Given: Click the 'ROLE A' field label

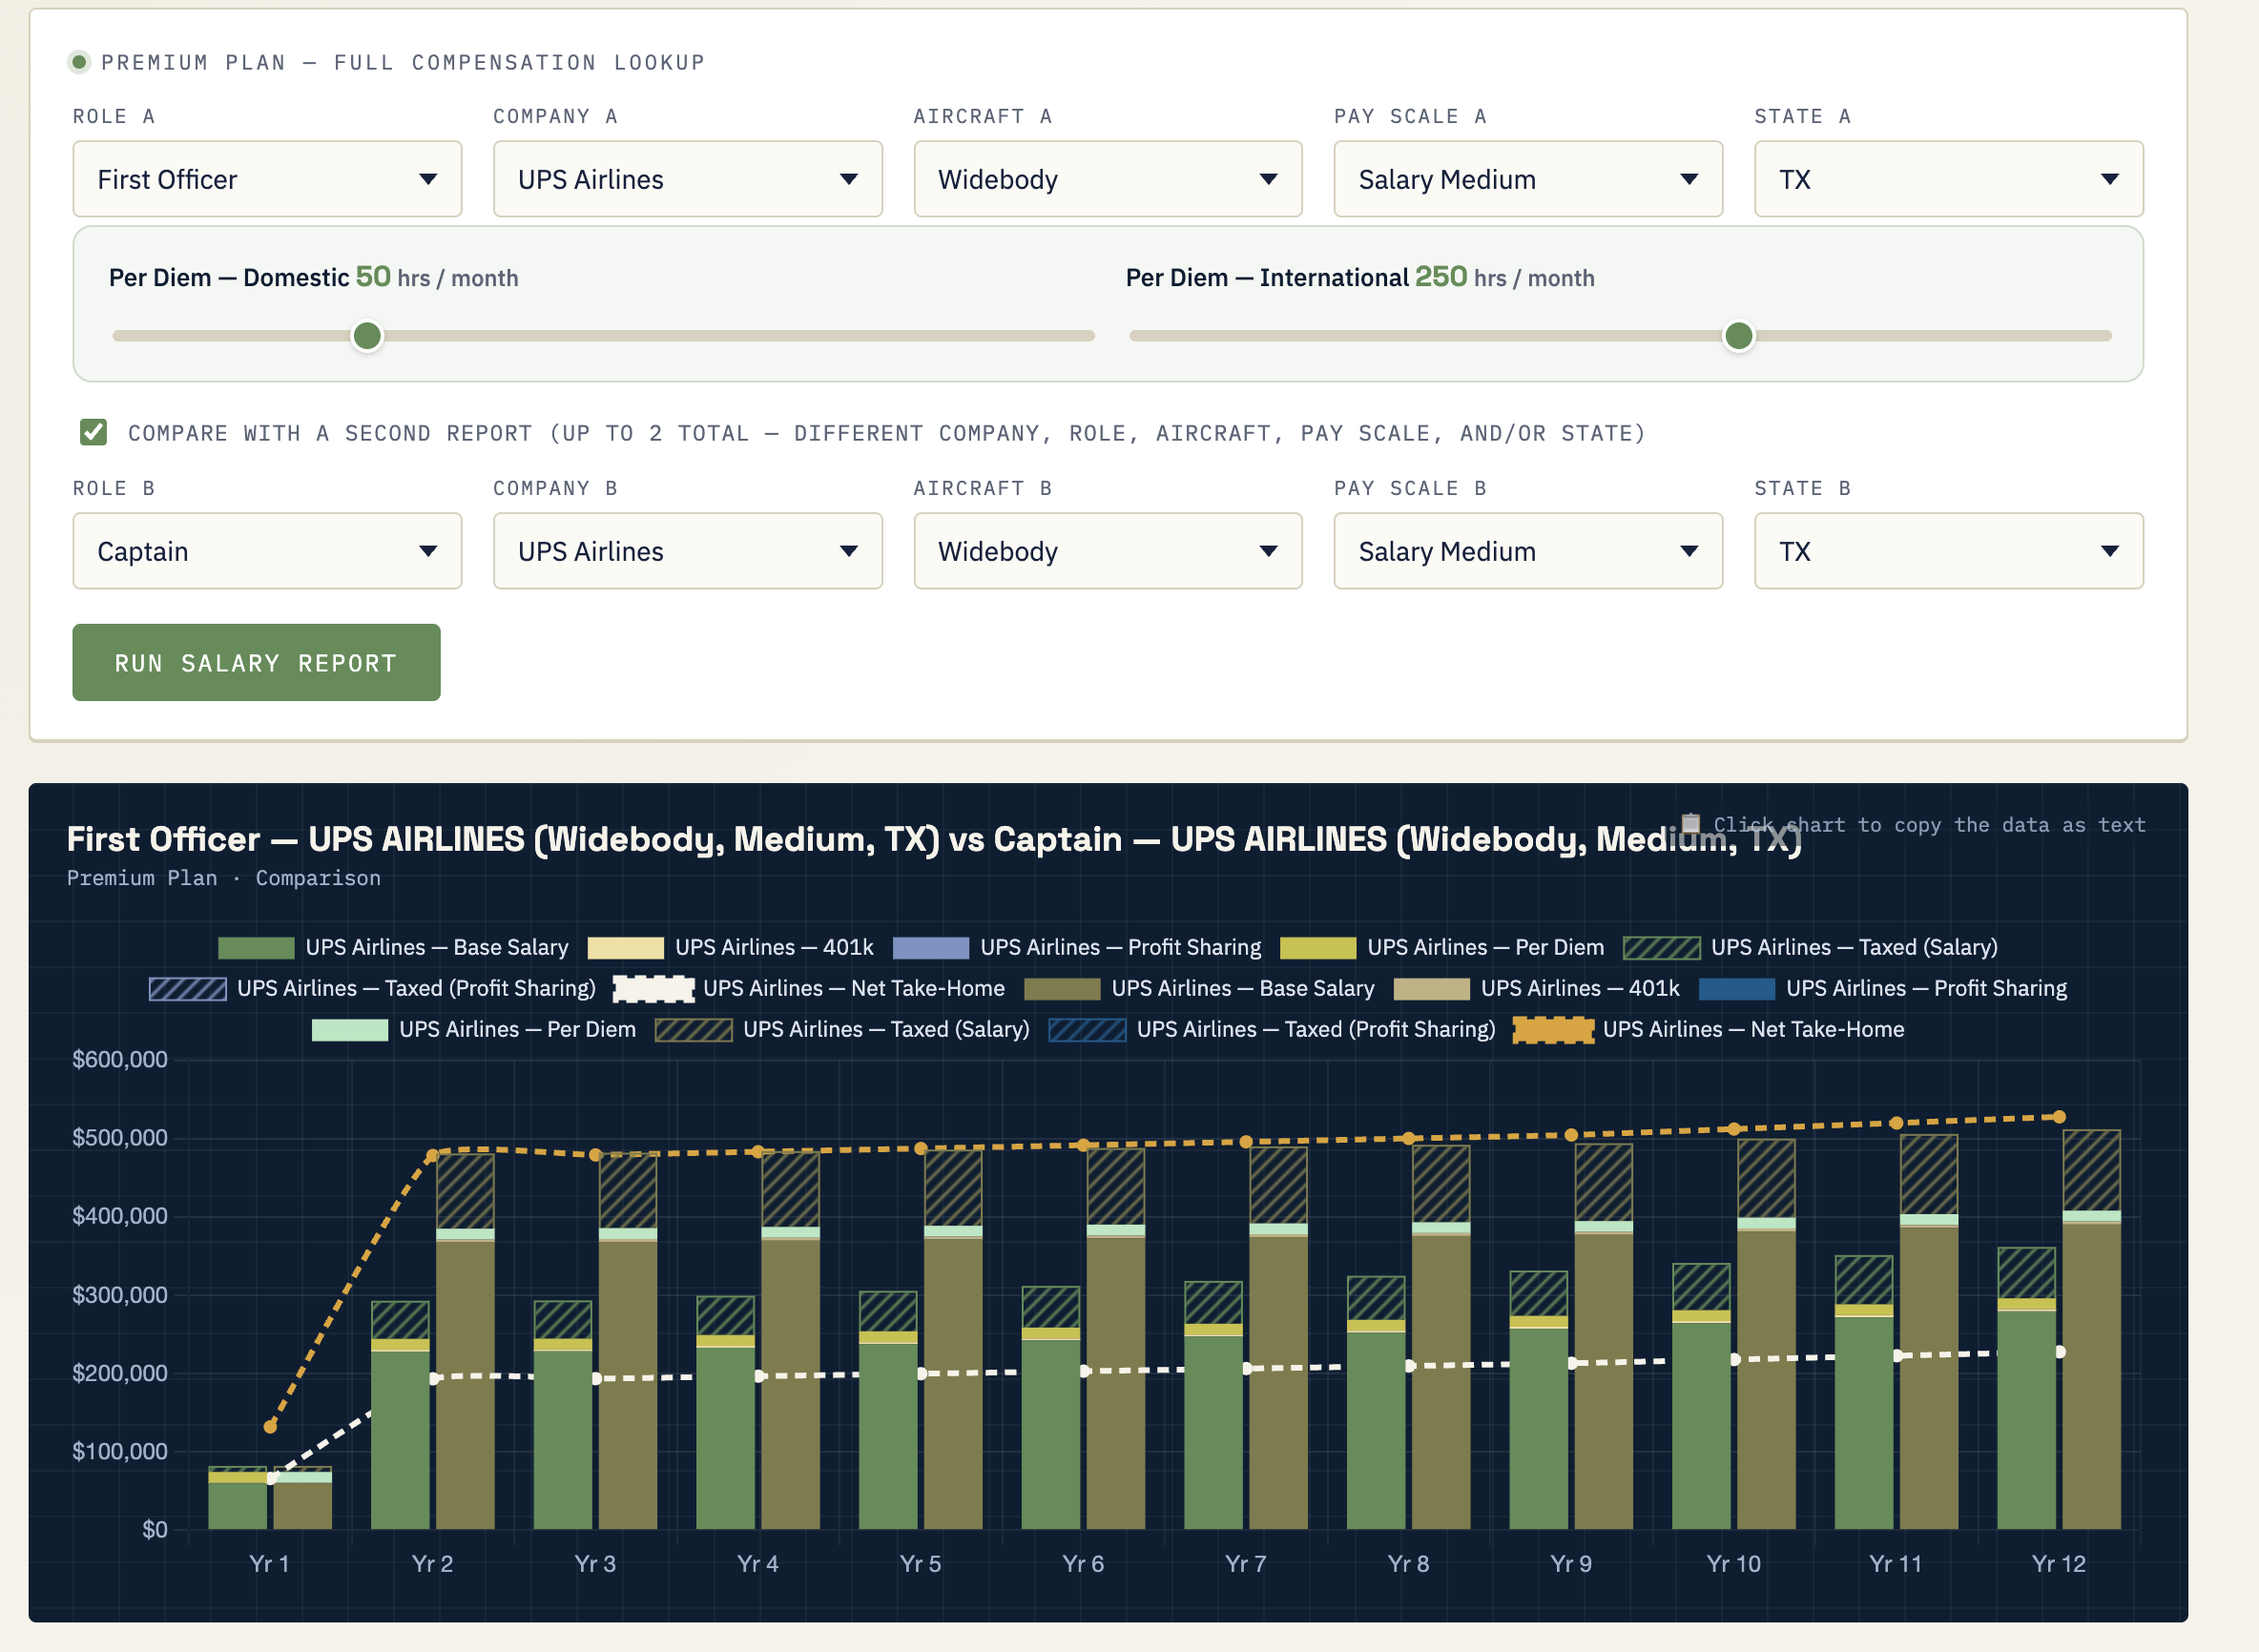Looking at the screenshot, I should (x=114, y=116).
